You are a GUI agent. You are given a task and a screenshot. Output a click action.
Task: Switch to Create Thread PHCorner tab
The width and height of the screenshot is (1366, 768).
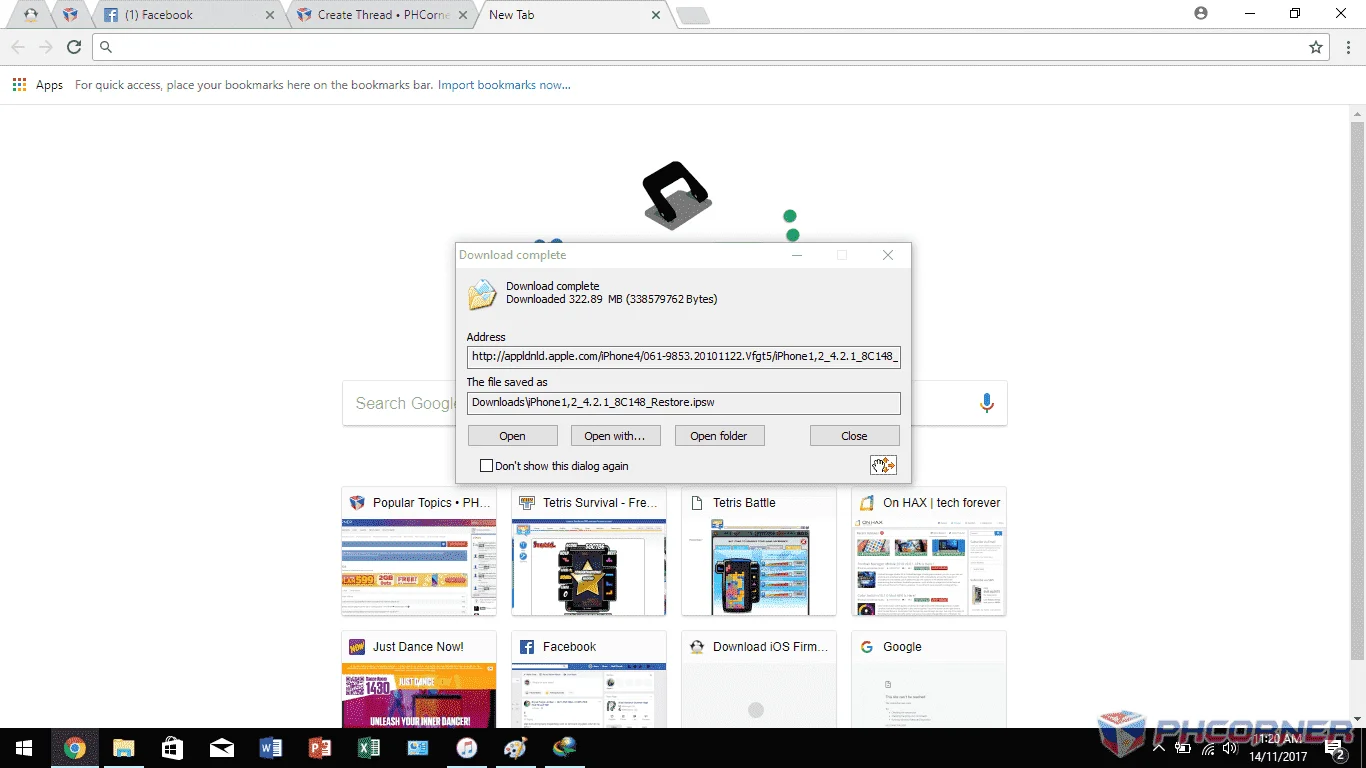click(384, 15)
